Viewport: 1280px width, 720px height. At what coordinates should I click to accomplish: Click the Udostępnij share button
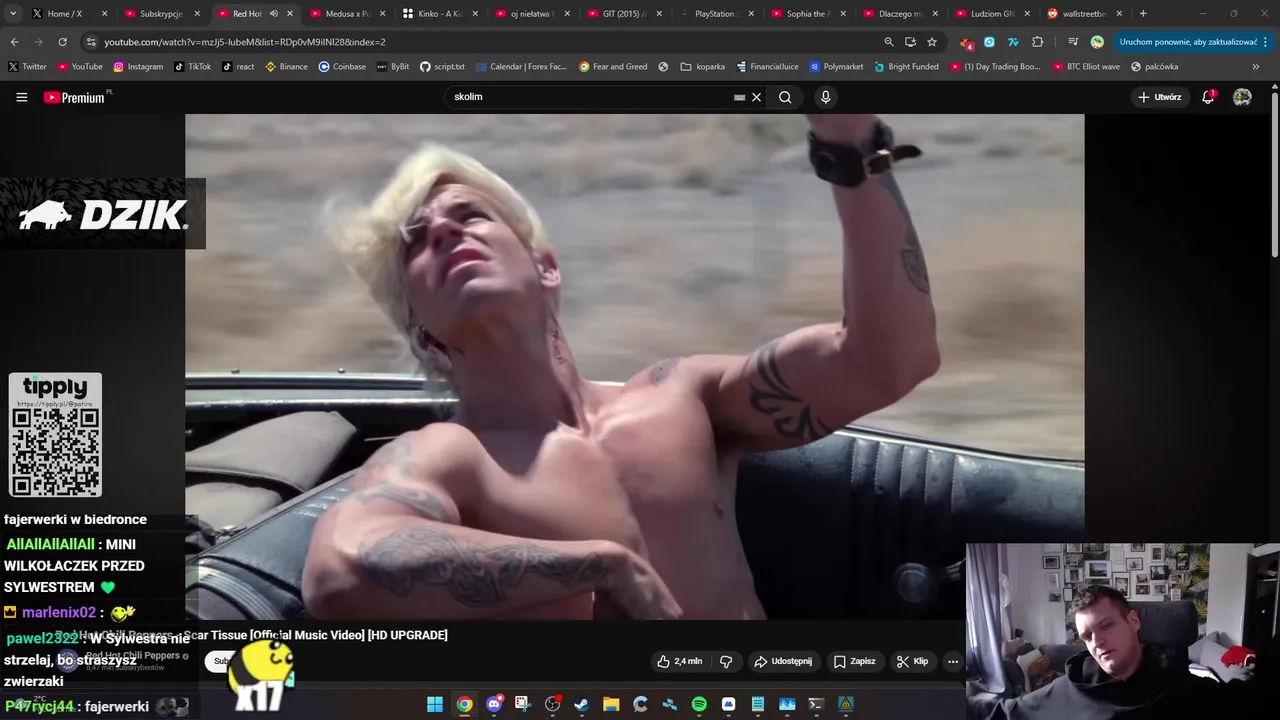pos(783,661)
